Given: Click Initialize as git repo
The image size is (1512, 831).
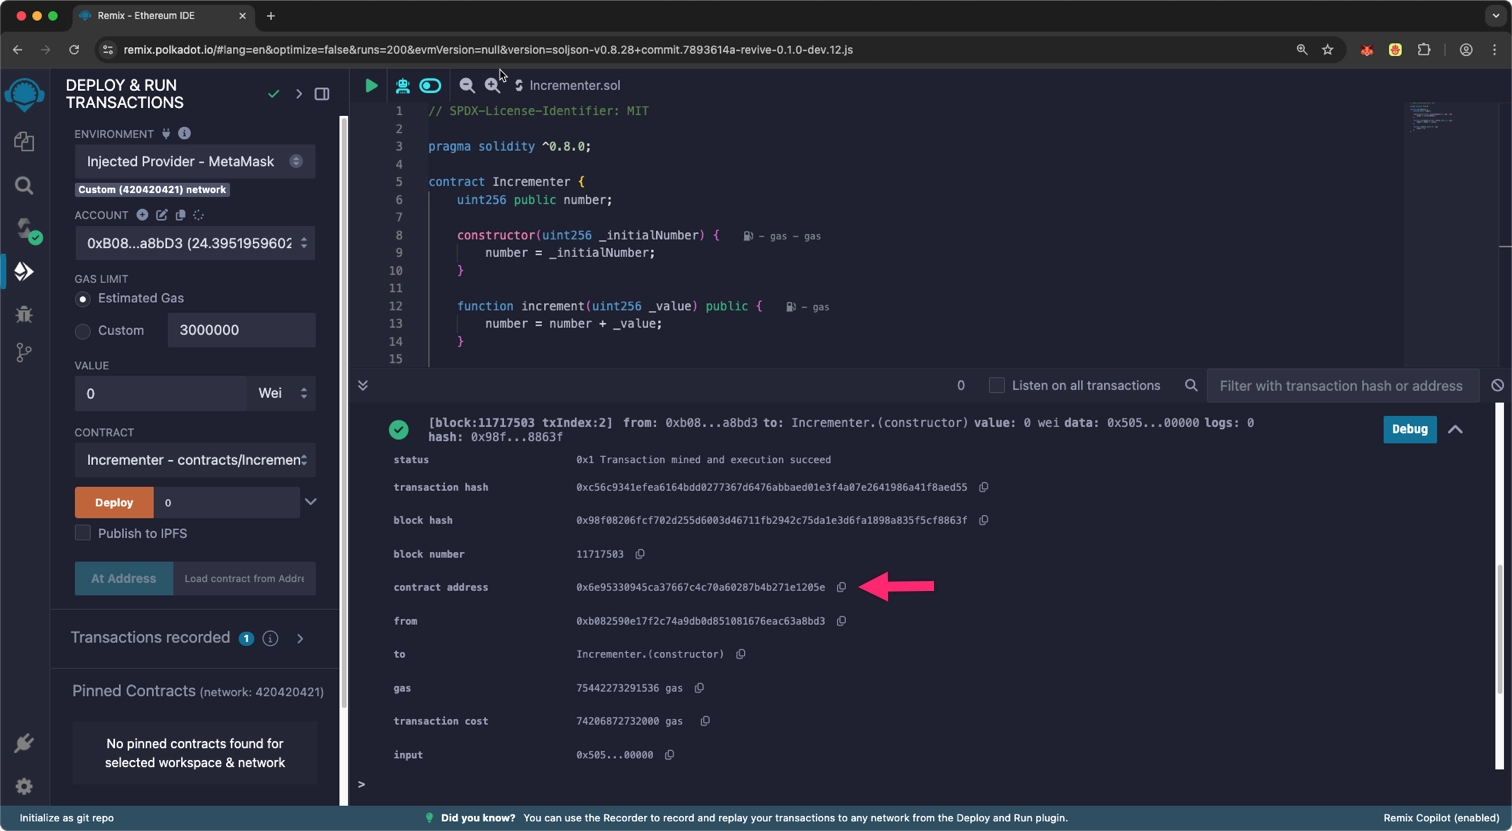Looking at the screenshot, I should 67,818.
